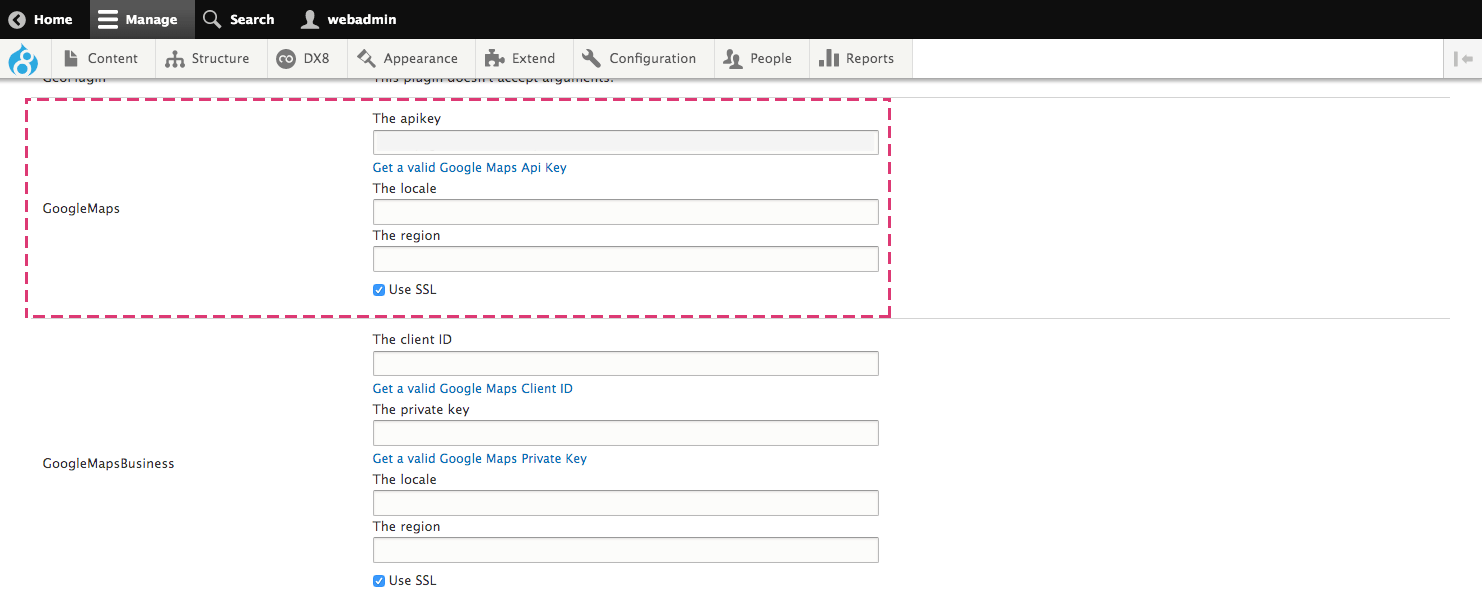Click the Appearance paintbrush icon

pyautogui.click(x=366, y=59)
